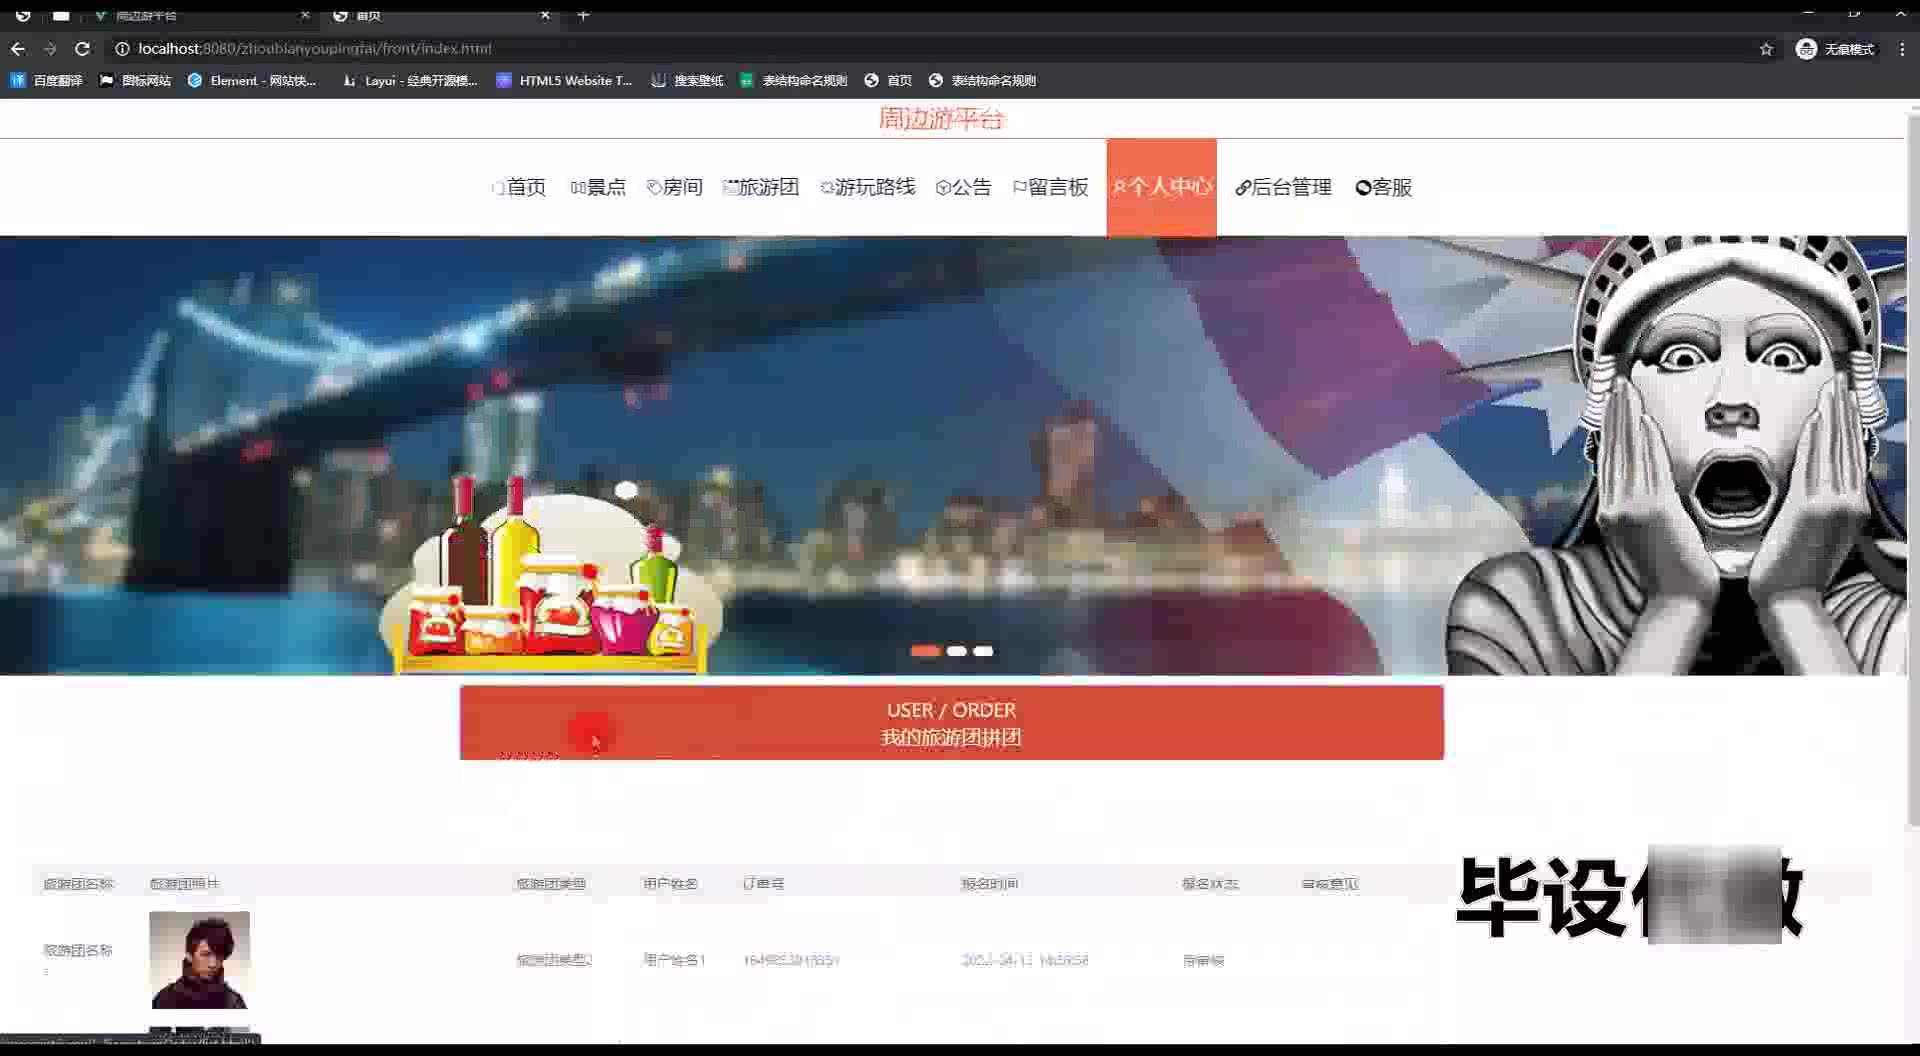Click the site info icon in address bar
Viewport: 1920px width, 1056px height.
pos(122,48)
